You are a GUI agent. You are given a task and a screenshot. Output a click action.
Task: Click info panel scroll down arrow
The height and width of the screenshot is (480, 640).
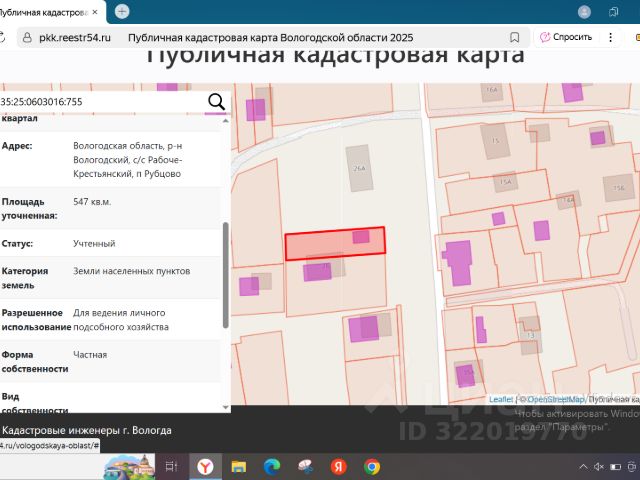click(225, 407)
